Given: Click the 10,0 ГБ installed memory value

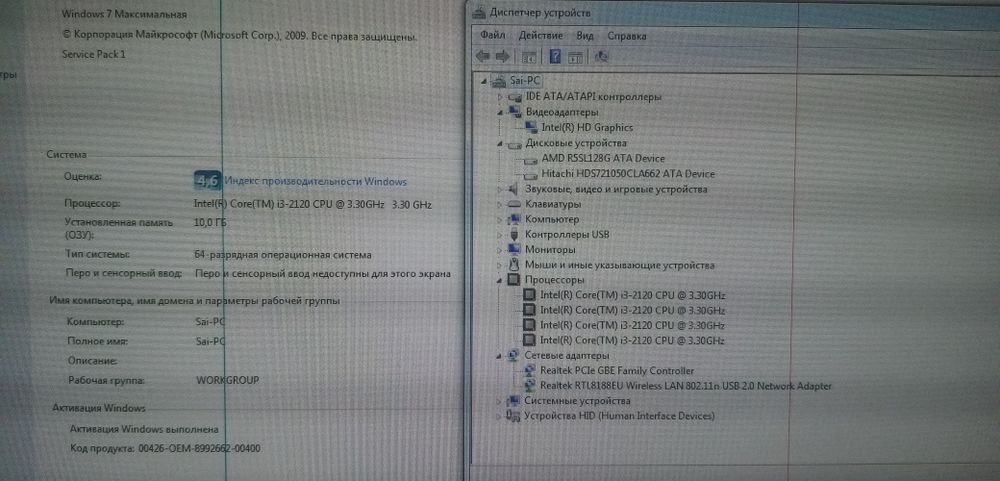Looking at the screenshot, I should (210, 223).
